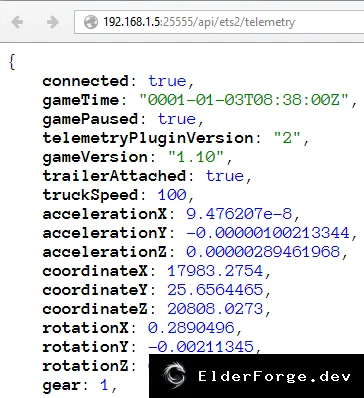The height and width of the screenshot is (398, 364).
Task: Click the coordinateZ value 20808.0273
Action: point(215,309)
